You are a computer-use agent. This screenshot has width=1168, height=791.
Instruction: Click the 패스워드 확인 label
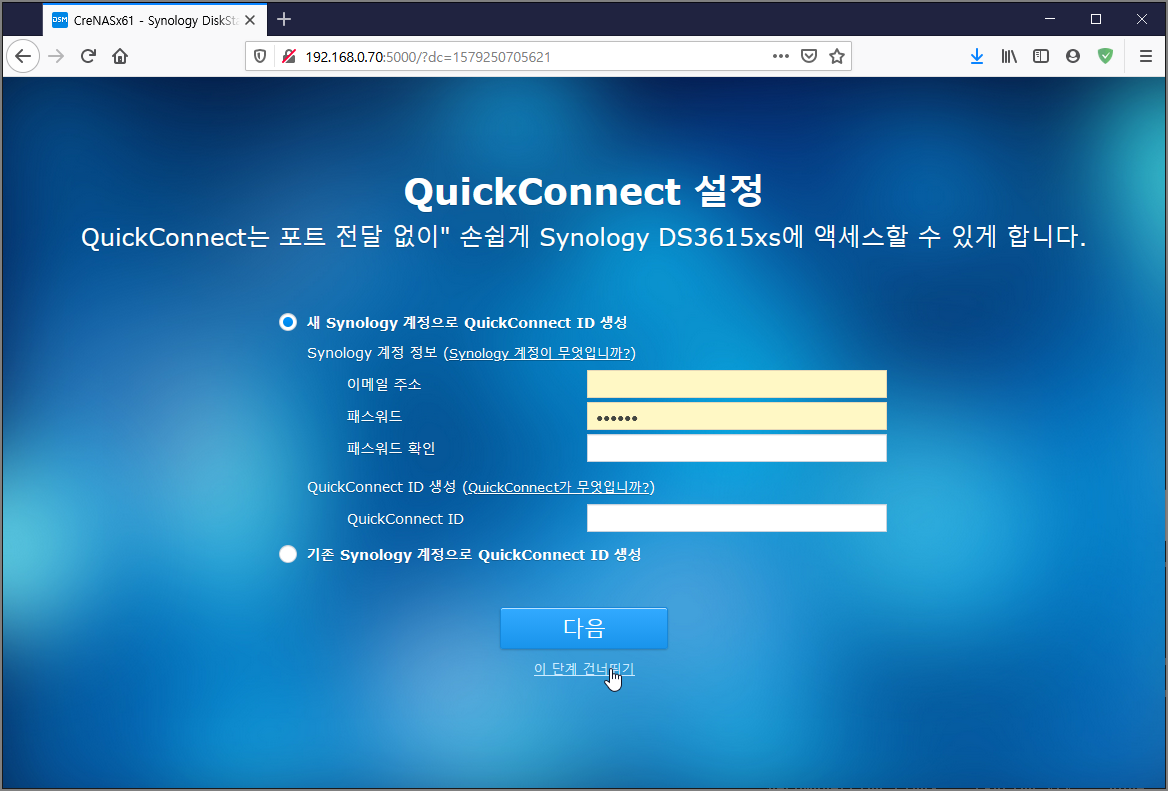click(391, 448)
